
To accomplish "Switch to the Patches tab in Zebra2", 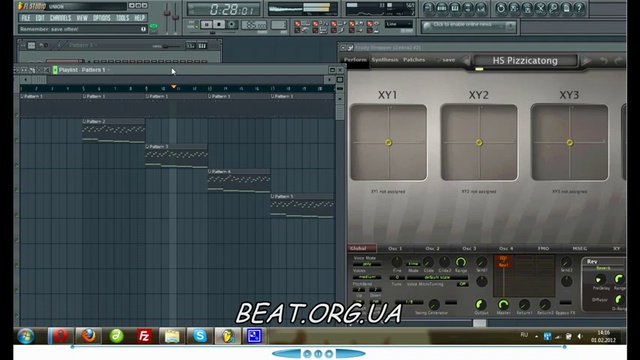I will (414, 60).
